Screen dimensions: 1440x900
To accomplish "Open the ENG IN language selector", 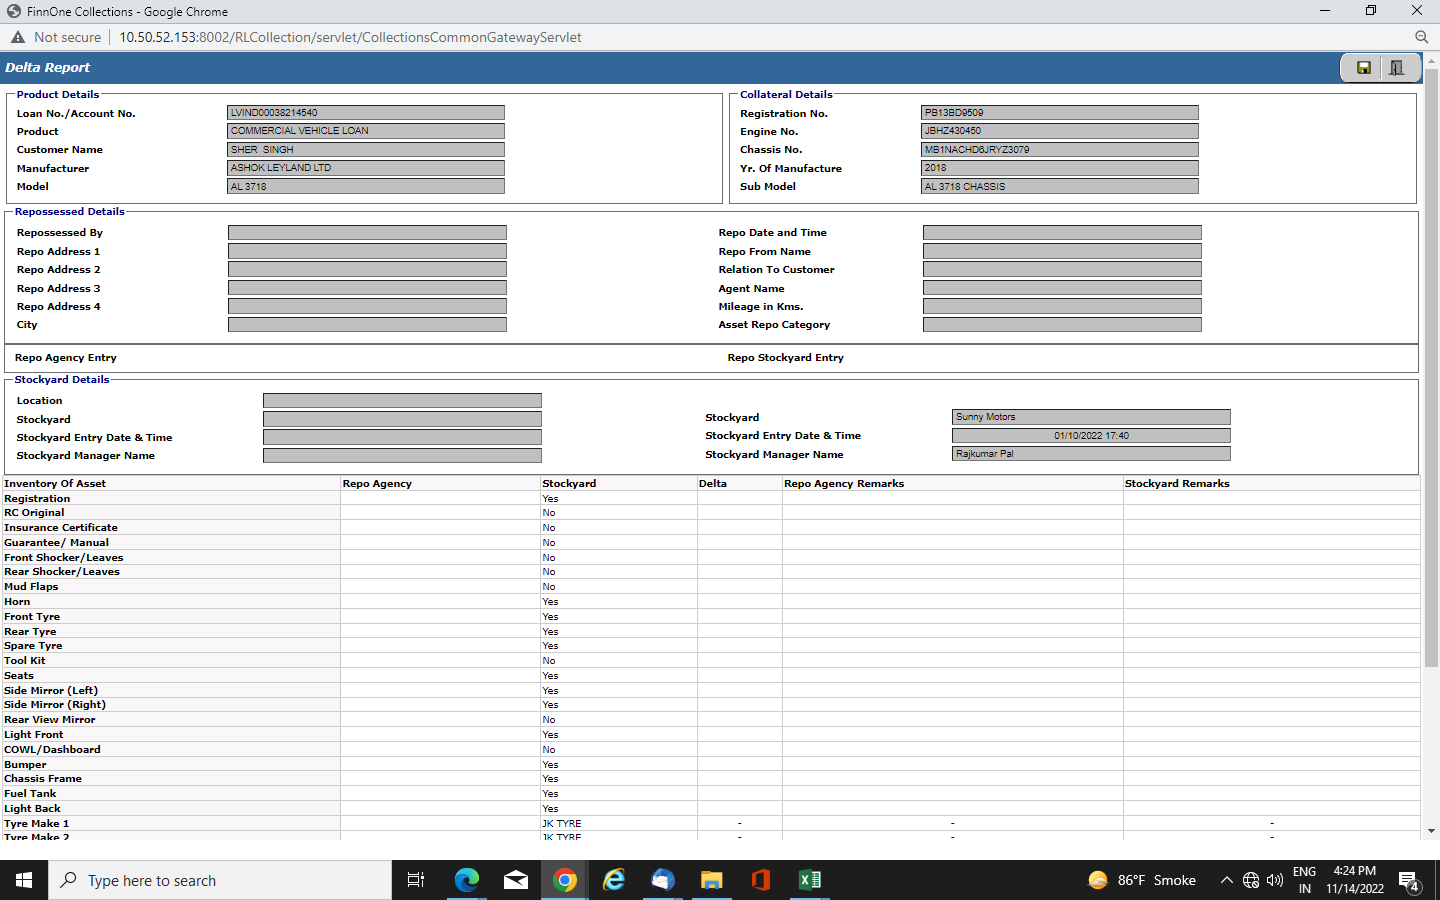I will pos(1304,880).
